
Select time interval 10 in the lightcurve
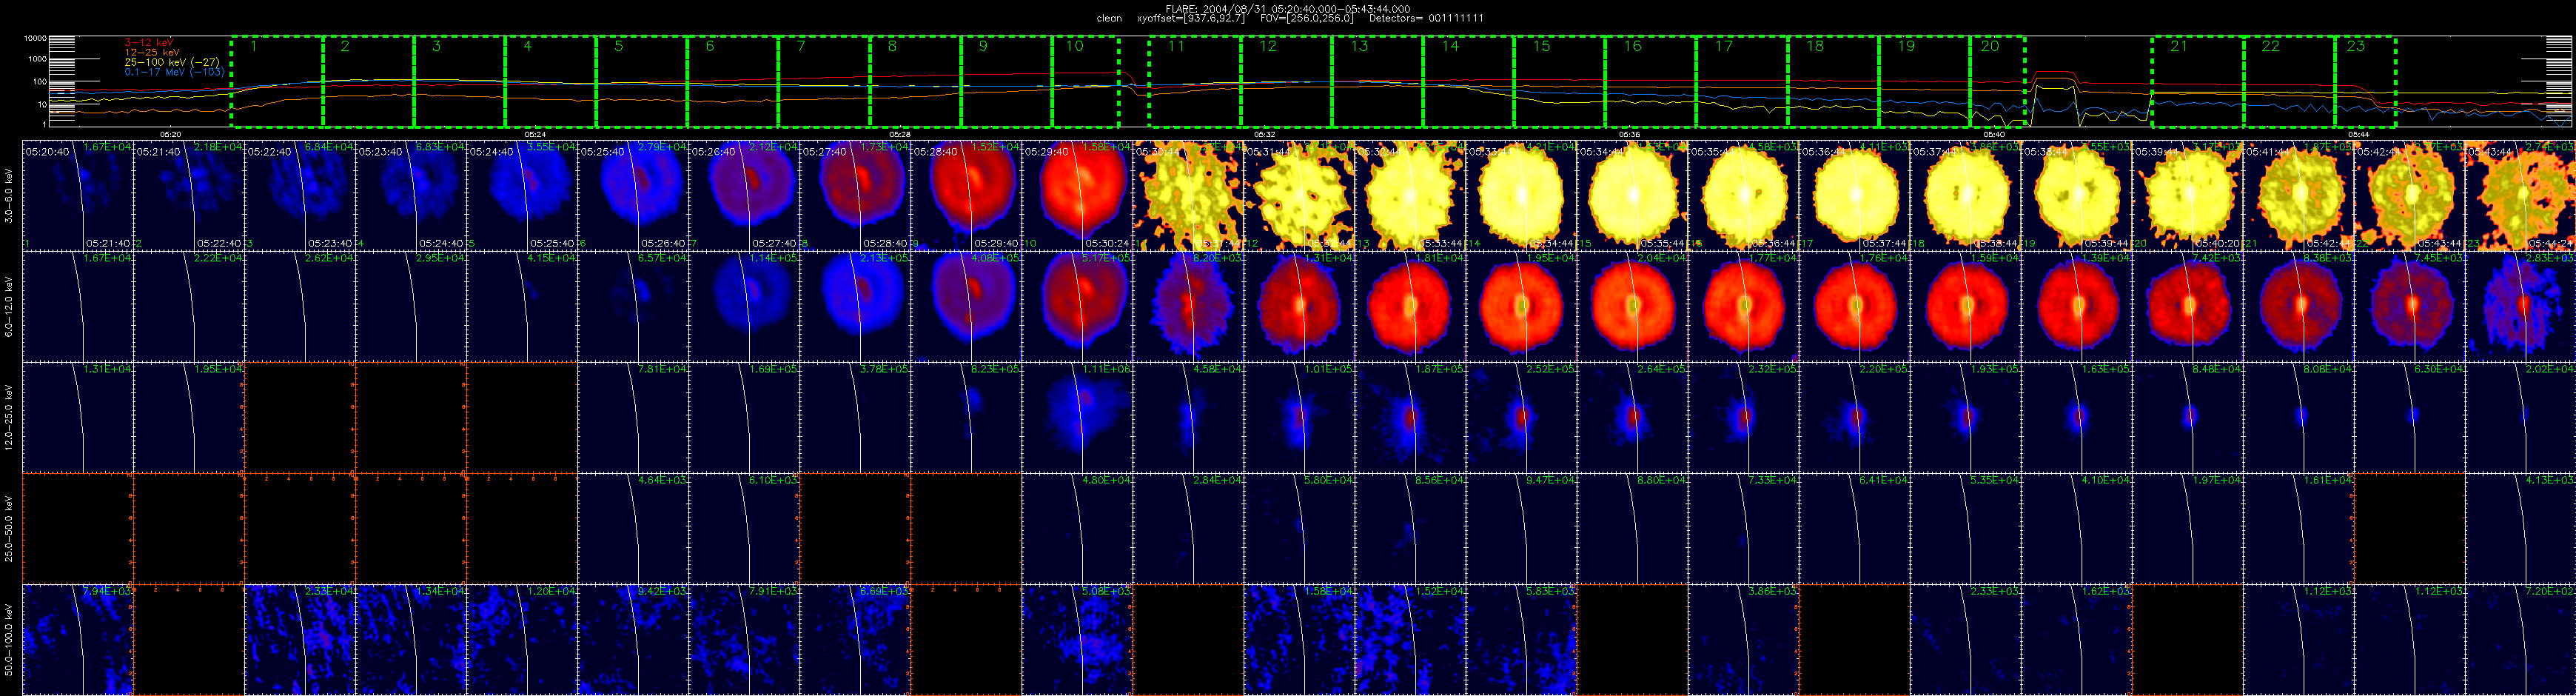(1085, 82)
